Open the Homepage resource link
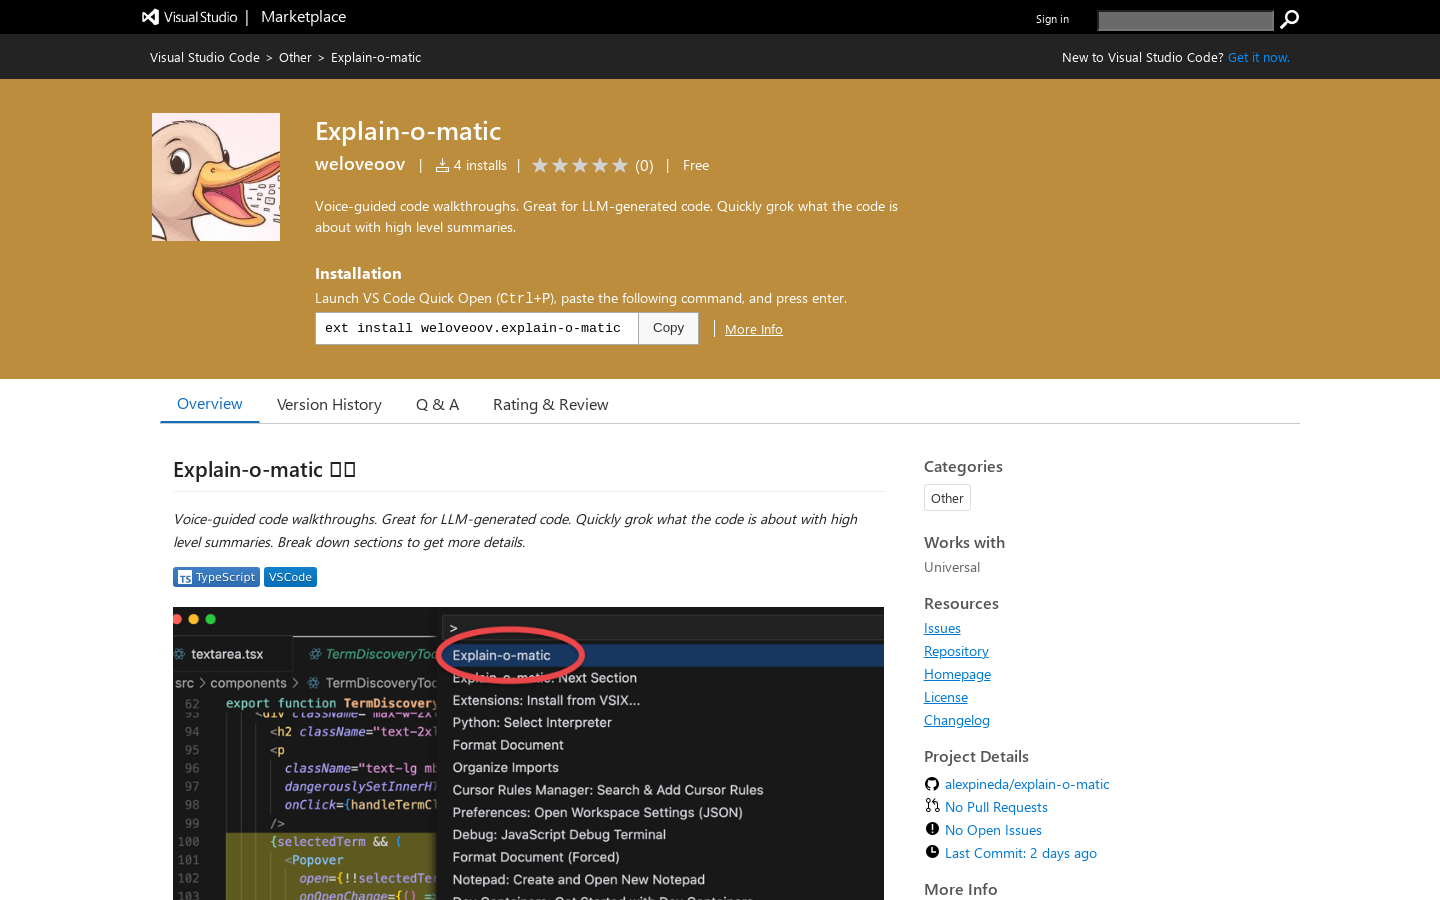This screenshot has height=900, width=1440. coord(957,674)
